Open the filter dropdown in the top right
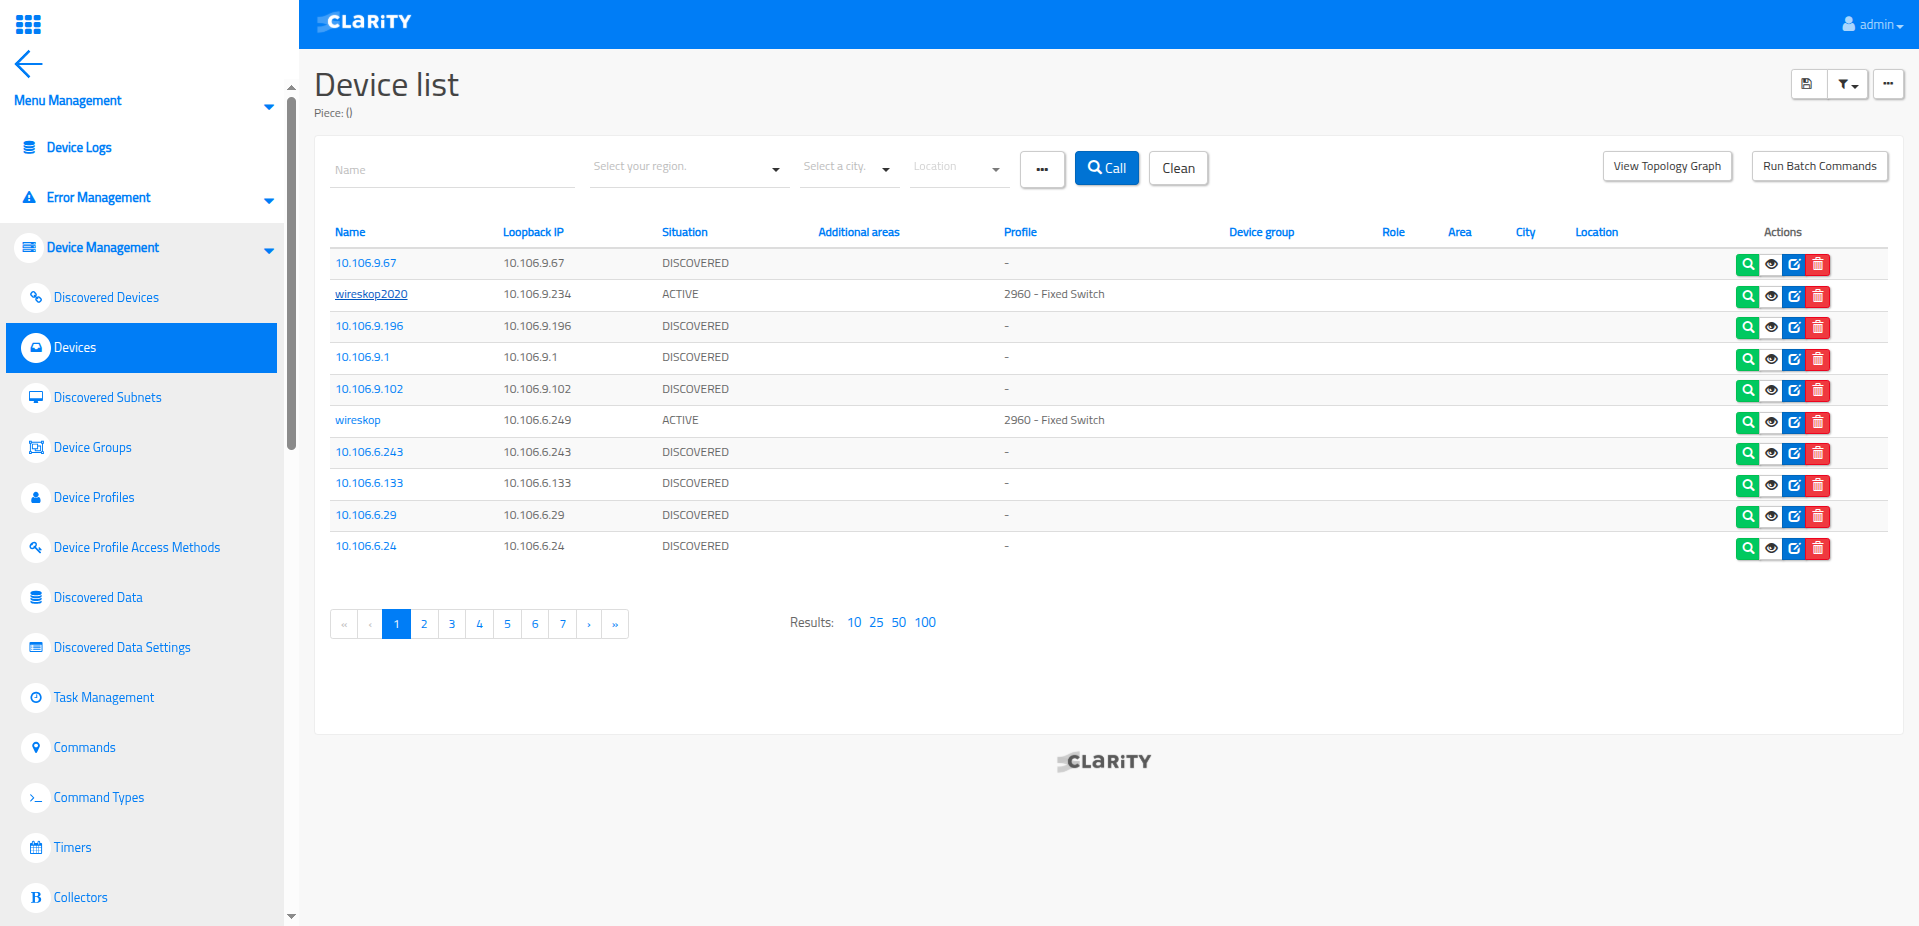 point(1847,85)
